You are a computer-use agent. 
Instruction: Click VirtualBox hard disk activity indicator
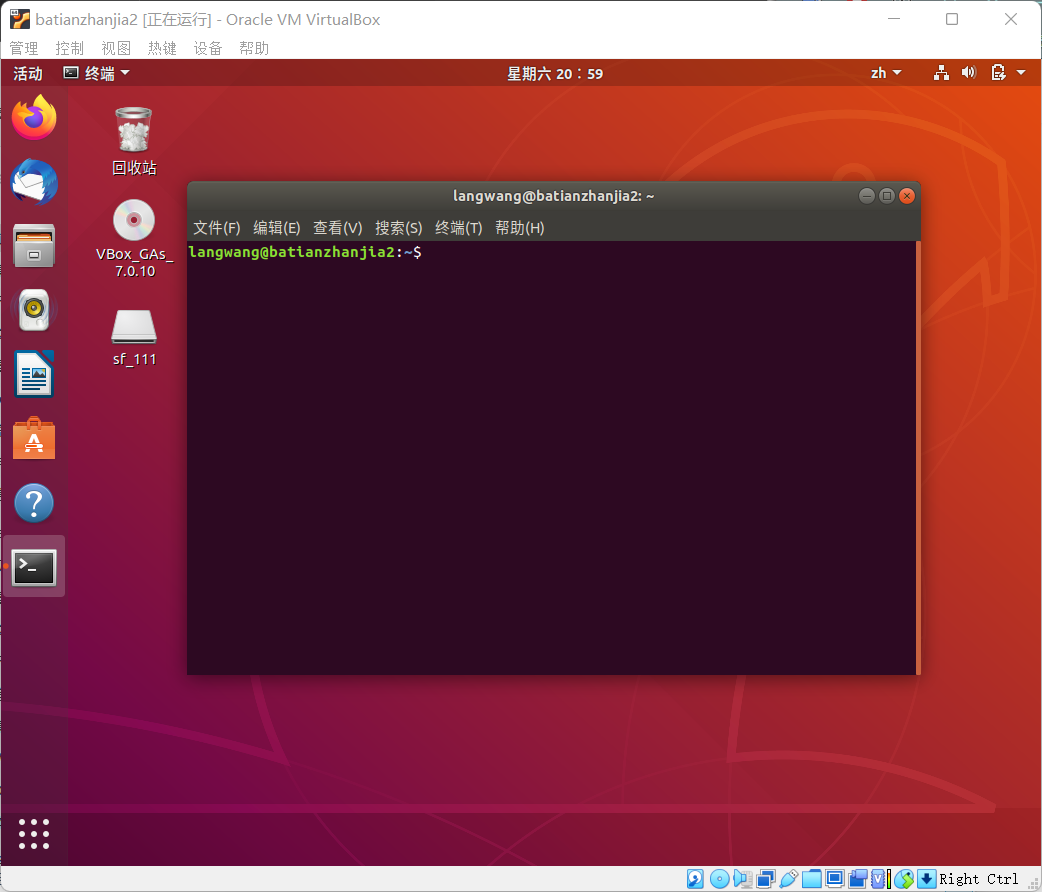click(695, 879)
